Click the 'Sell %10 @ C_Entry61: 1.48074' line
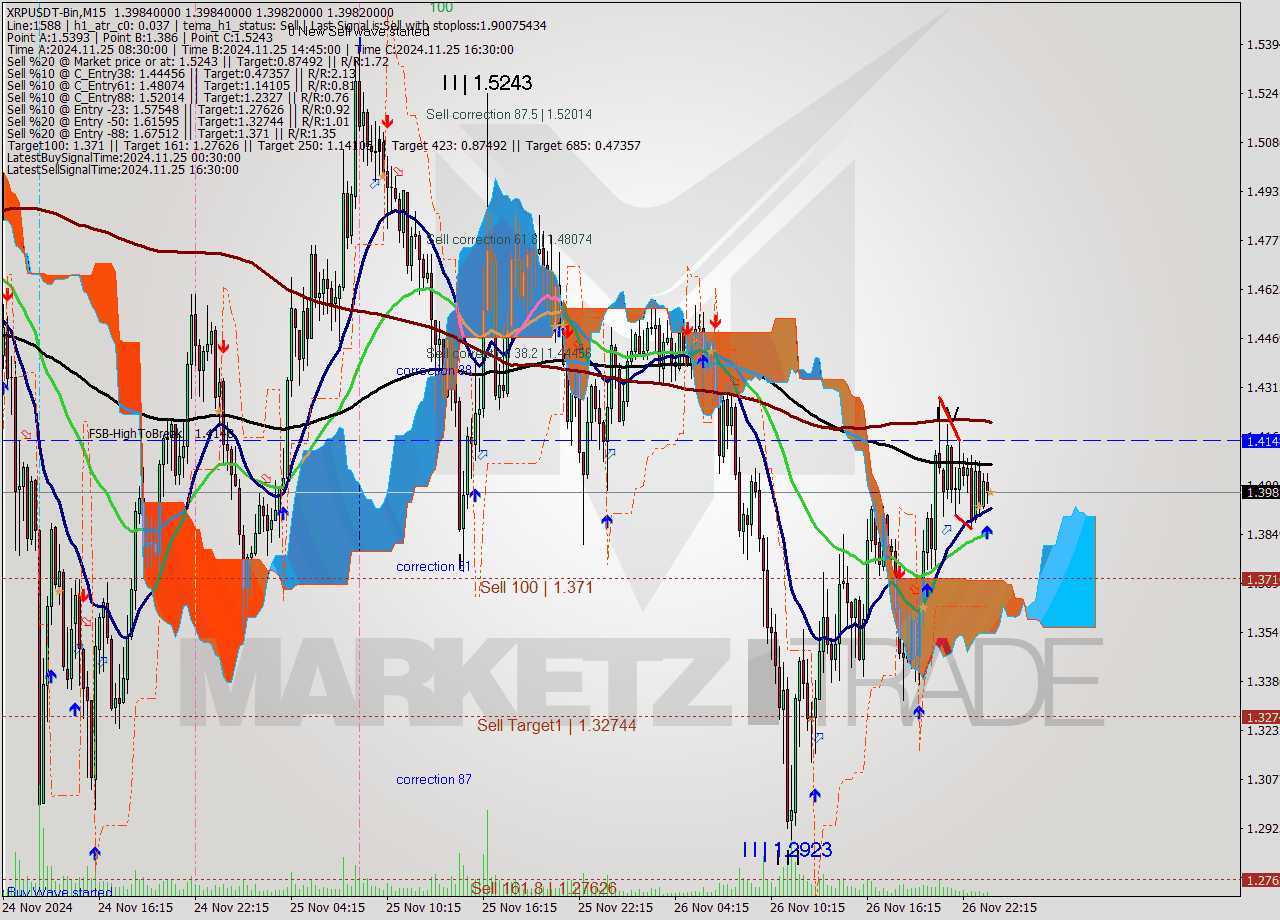This screenshot has width=1280, height=920. (179, 85)
